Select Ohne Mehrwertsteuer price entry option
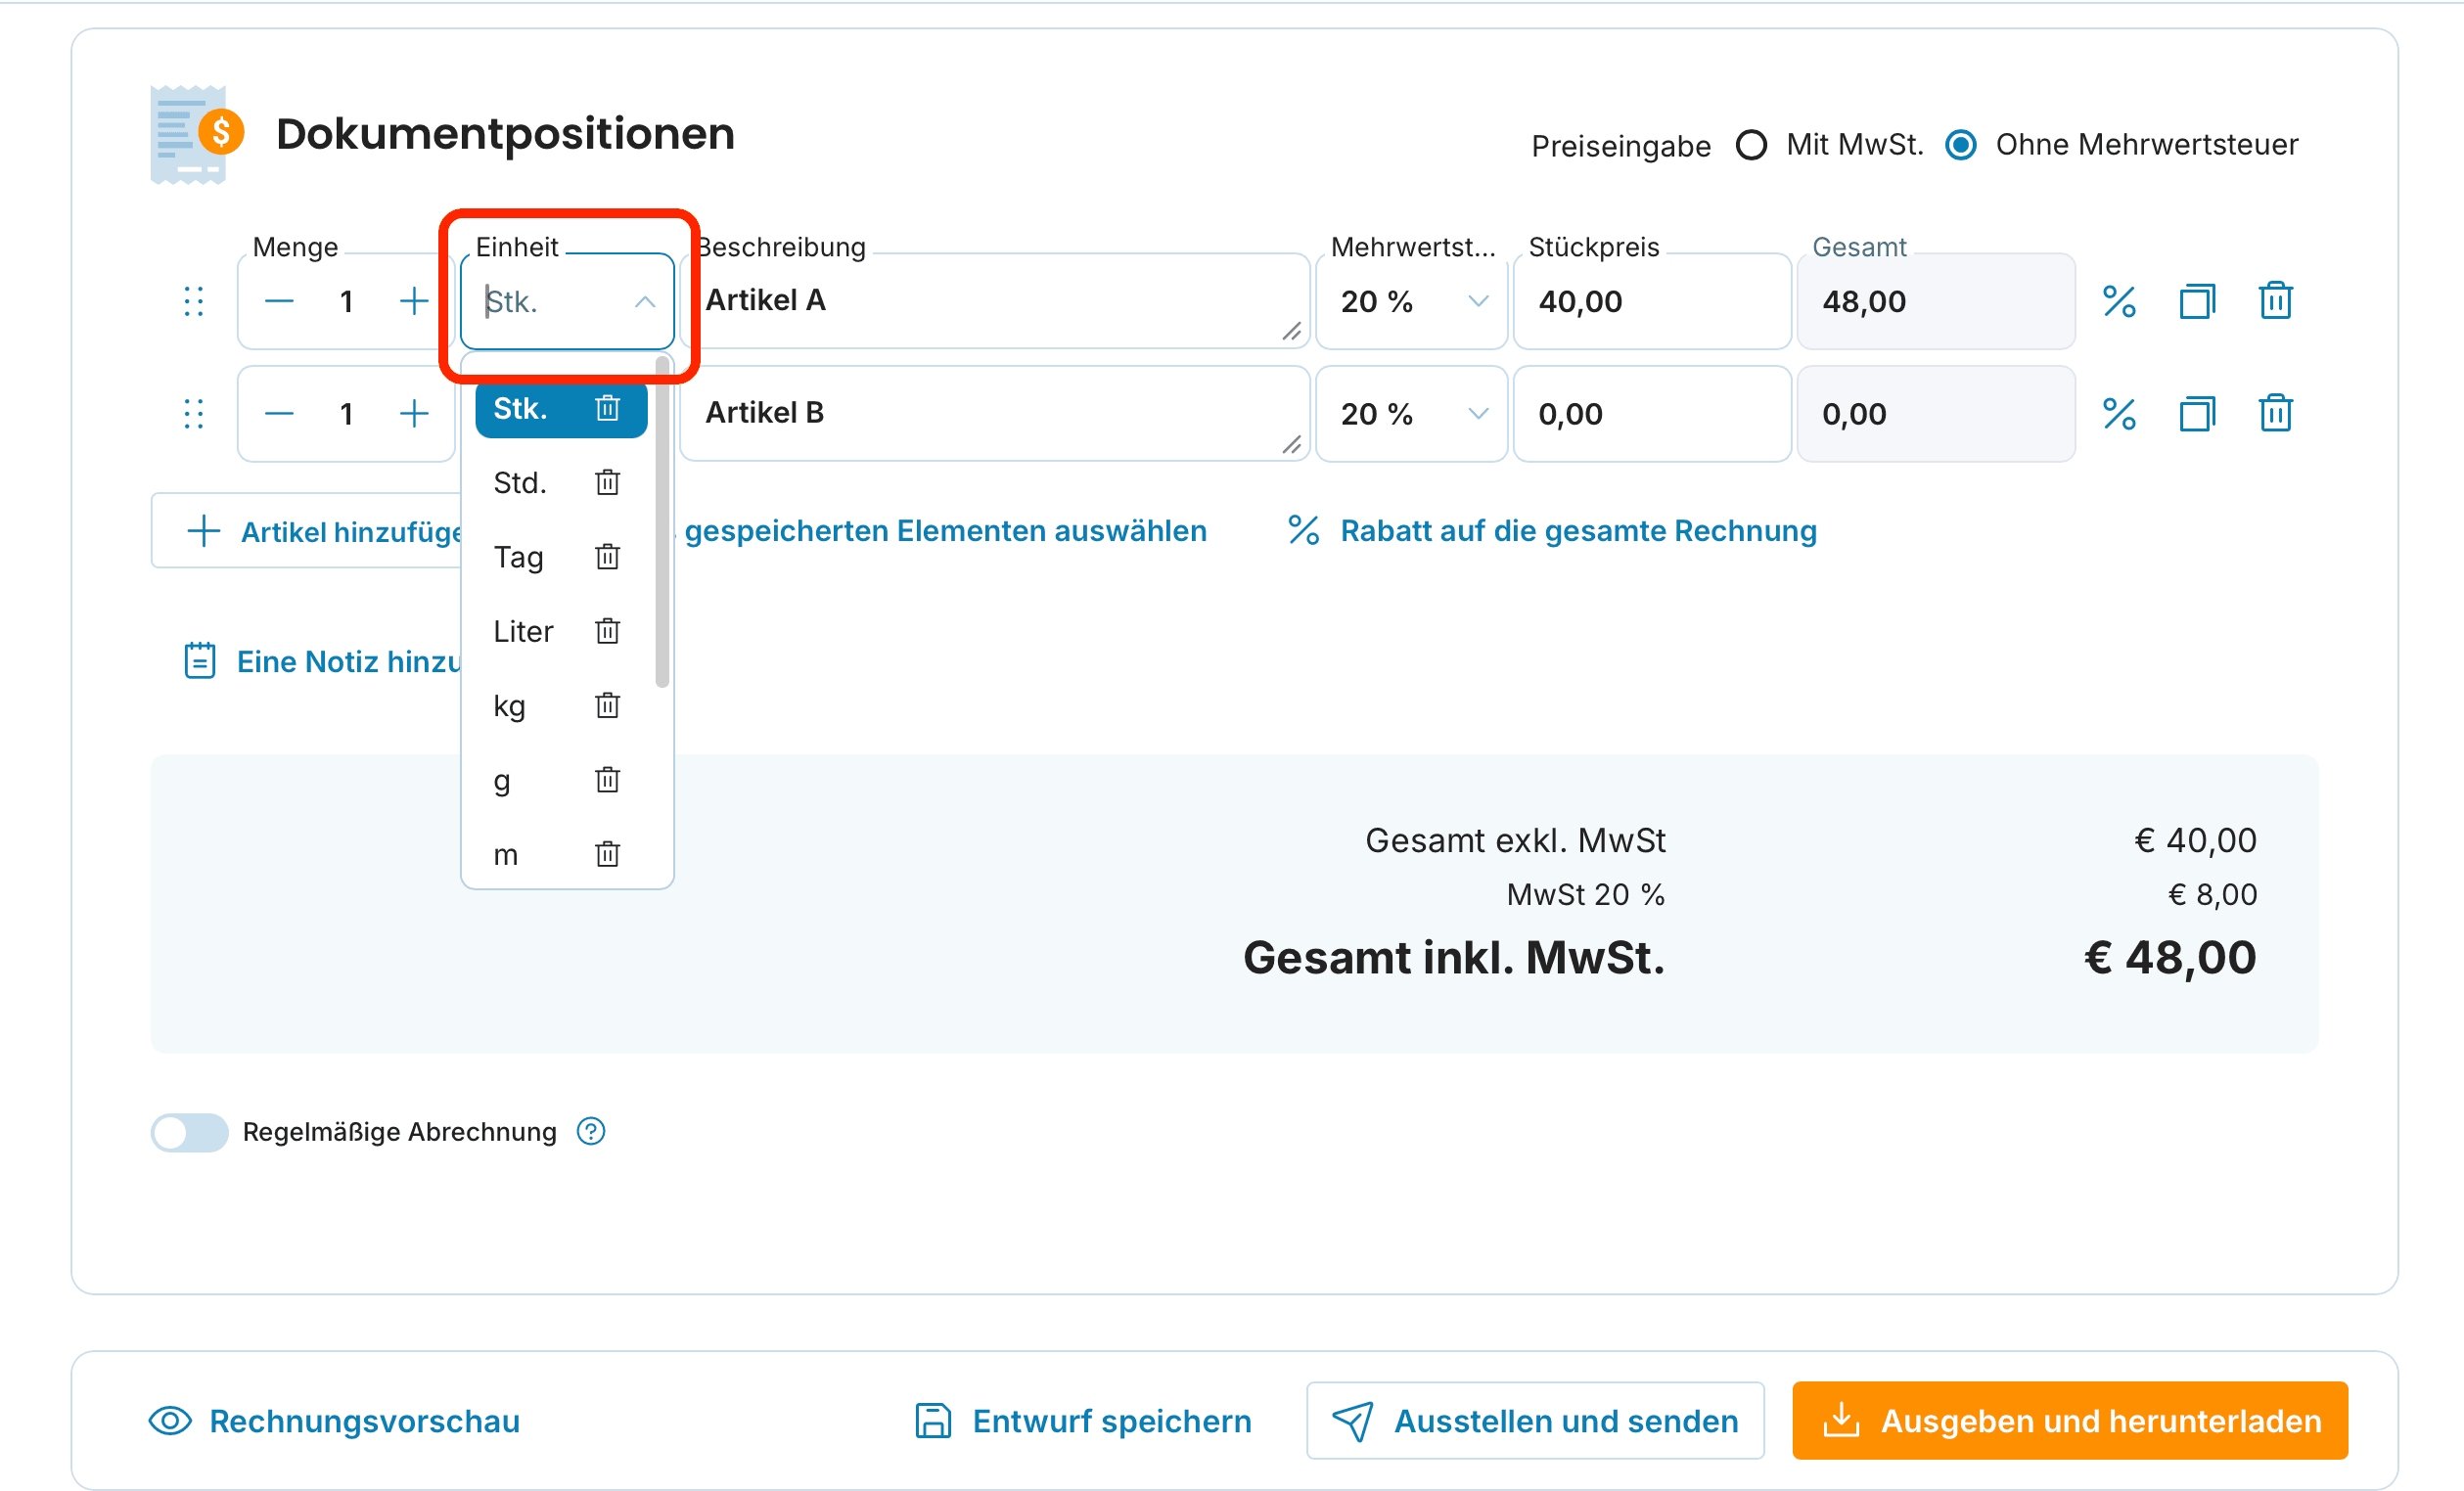 [x=1960, y=145]
